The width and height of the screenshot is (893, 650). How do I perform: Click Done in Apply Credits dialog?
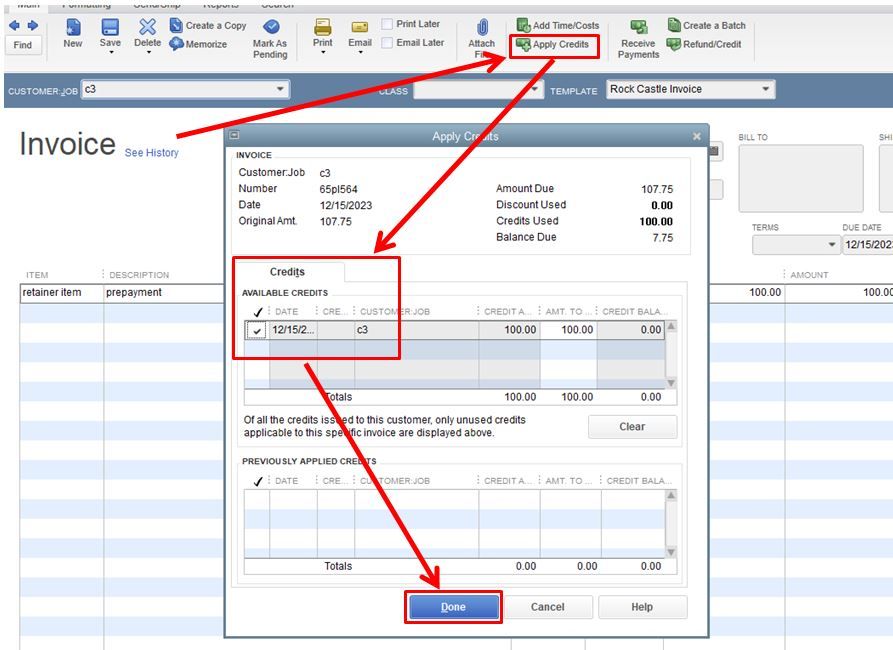click(453, 607)
